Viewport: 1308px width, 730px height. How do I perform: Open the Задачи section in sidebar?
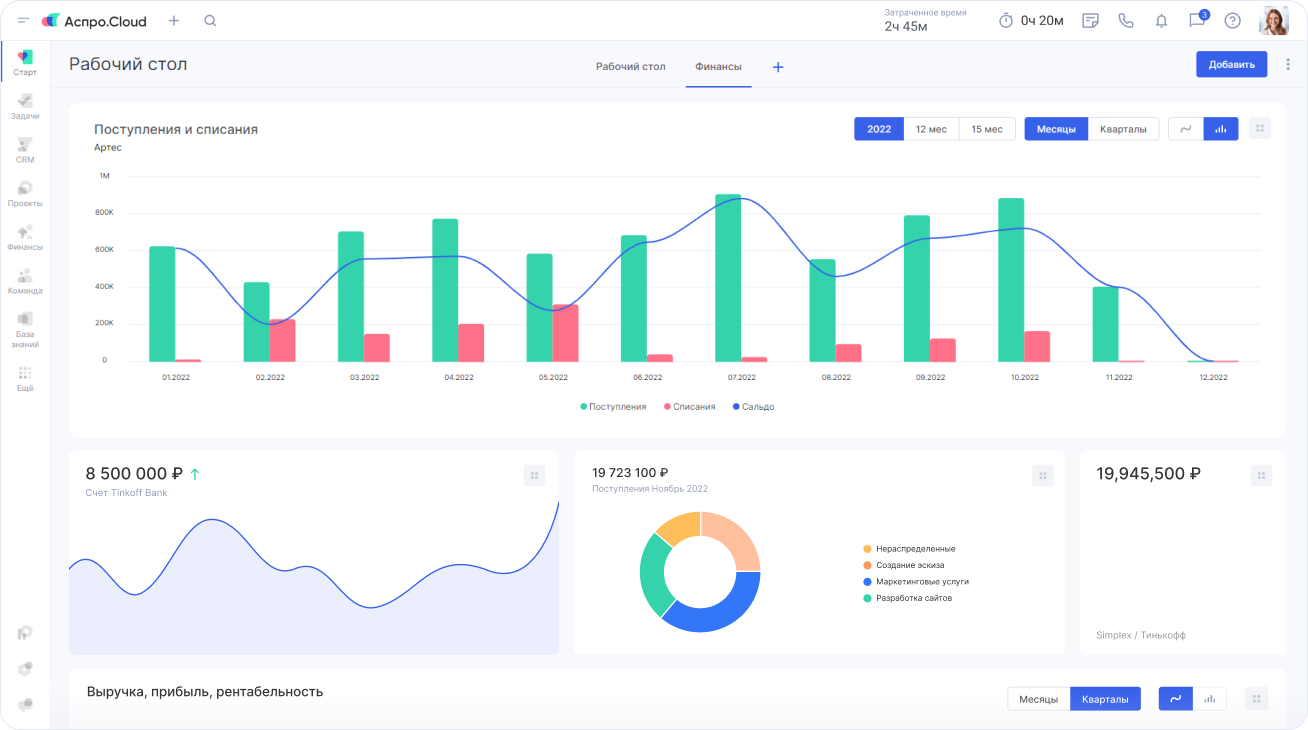coord(25,106)
